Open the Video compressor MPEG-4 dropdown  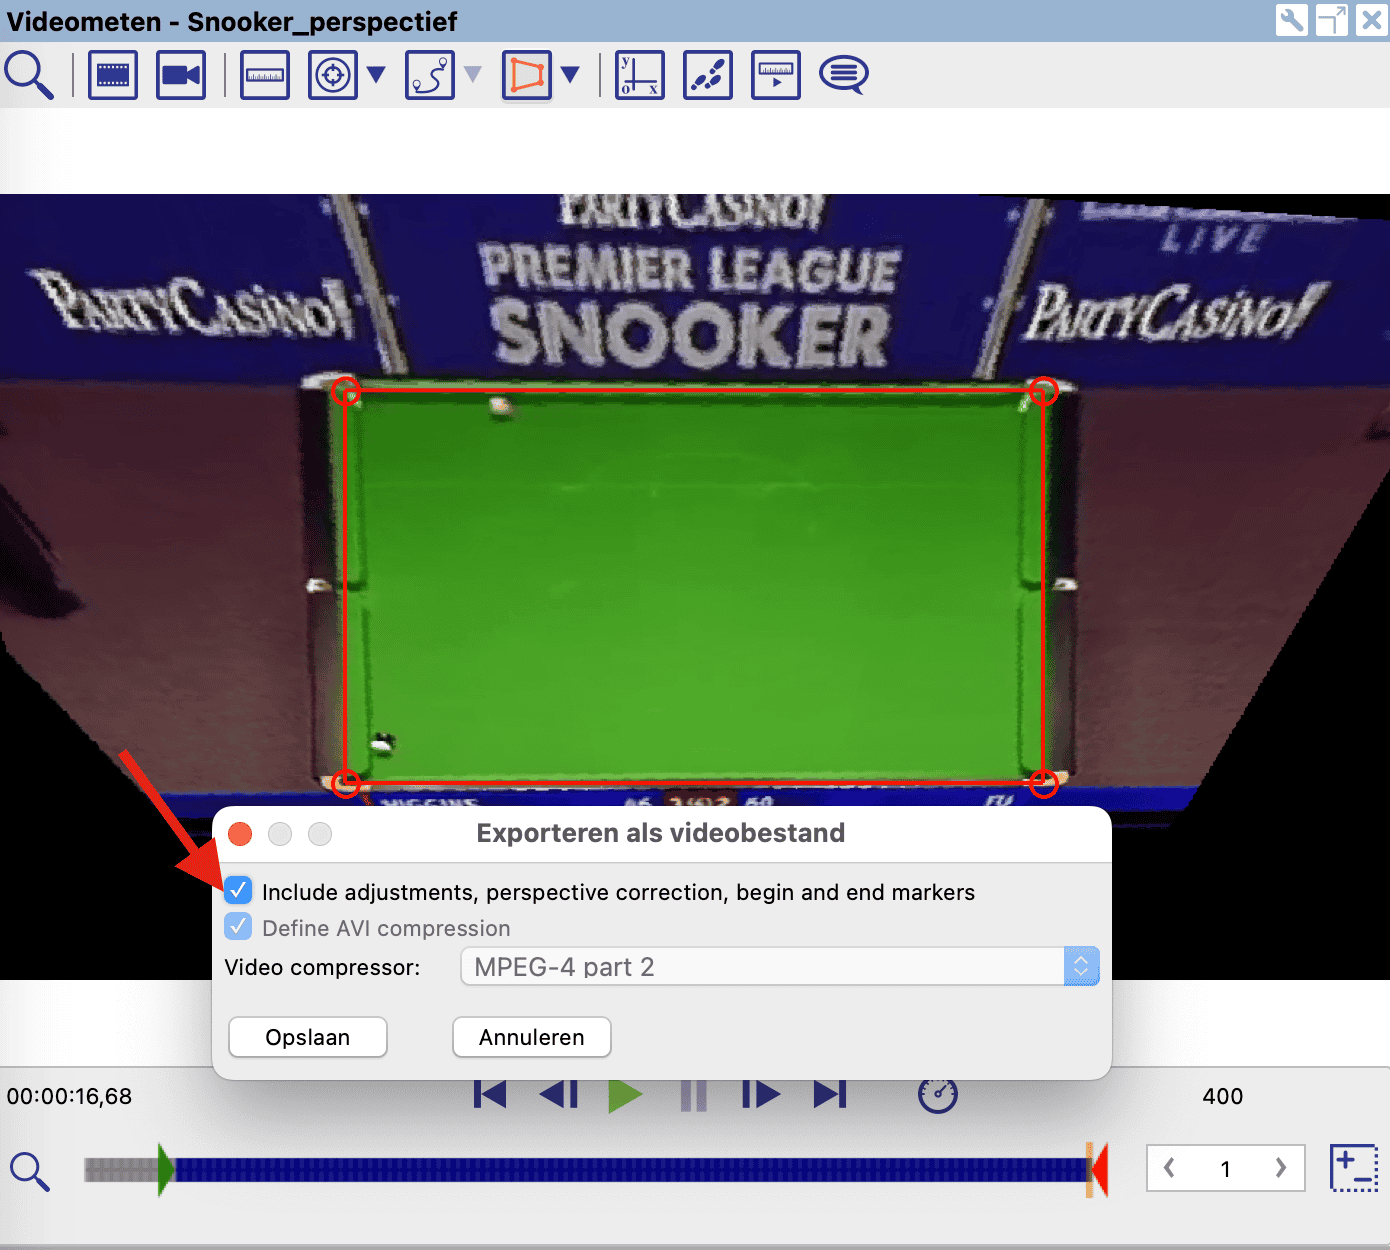point(780,967)
